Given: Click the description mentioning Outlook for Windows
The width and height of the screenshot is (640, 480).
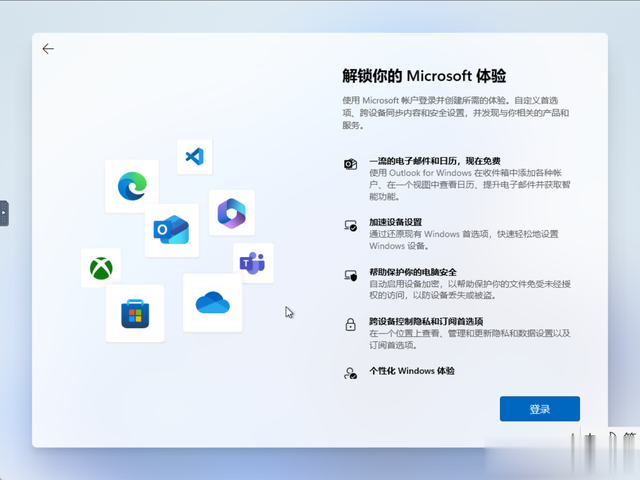Looking at the screenshot, I should (x=470, y=184).
